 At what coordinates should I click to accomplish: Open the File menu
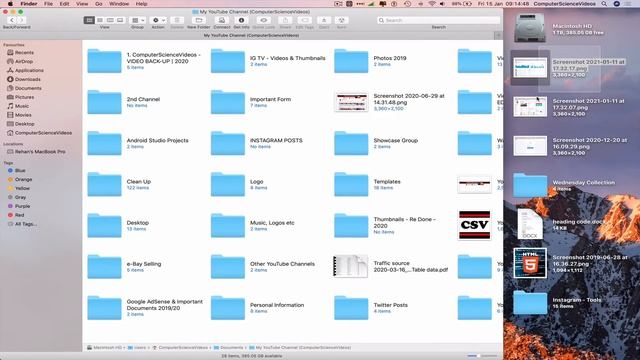(x=48, y=4)
